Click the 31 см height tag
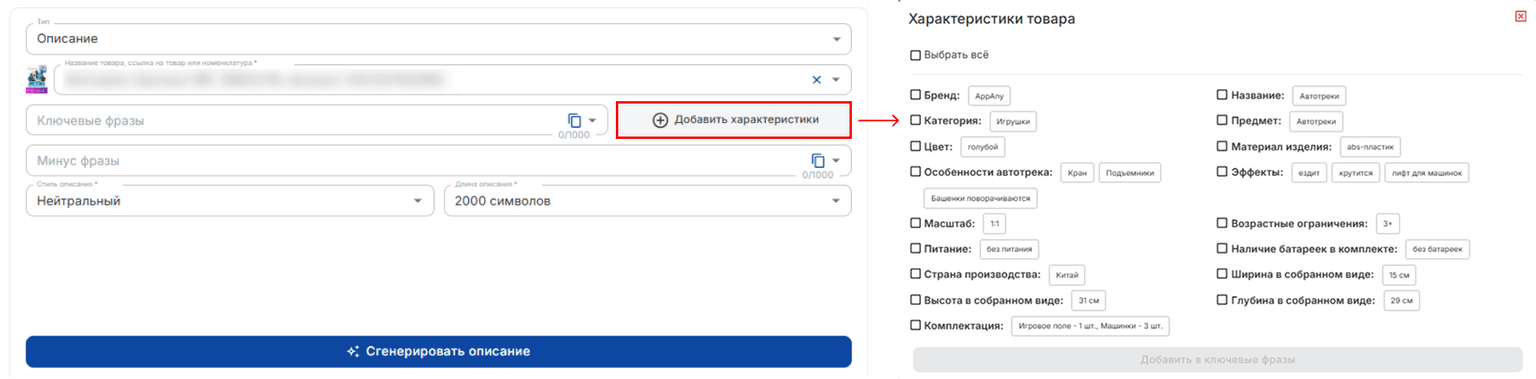 pos(1088,301)
